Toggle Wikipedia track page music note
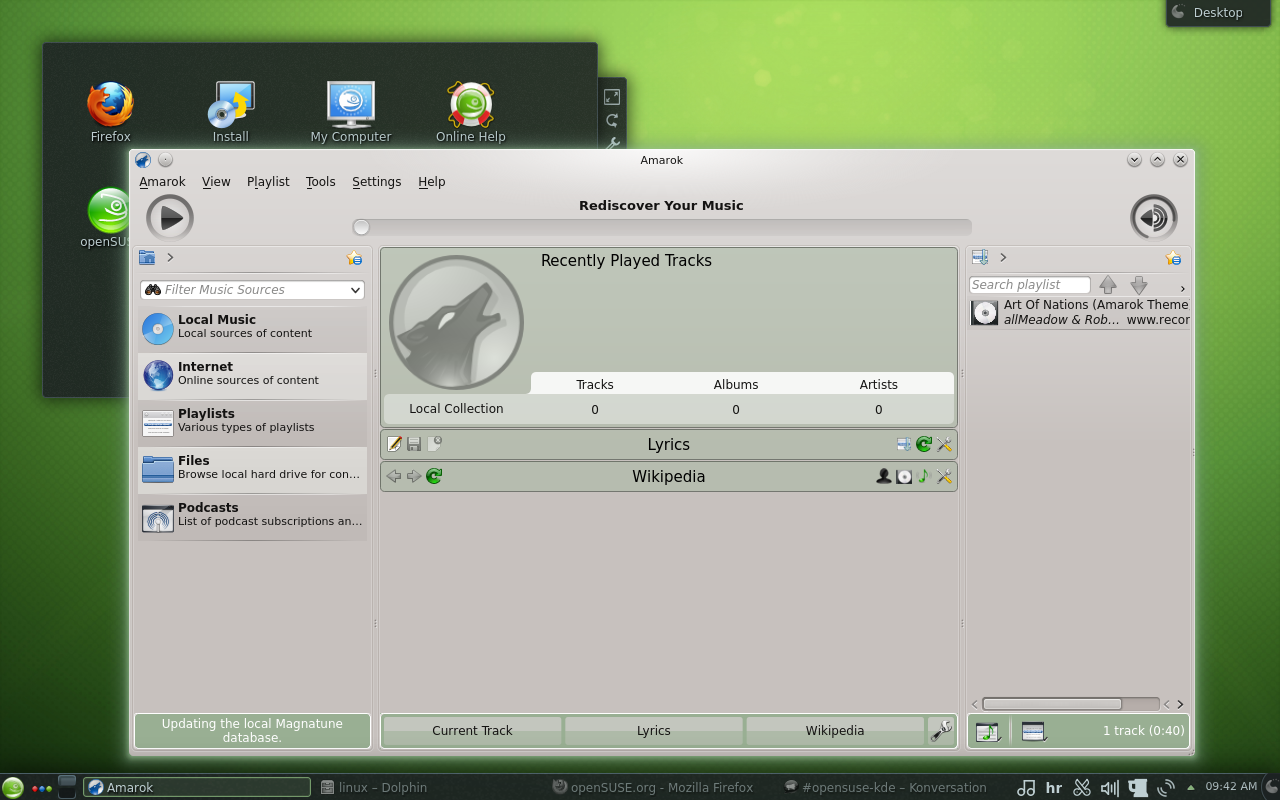 coord(923,476)
